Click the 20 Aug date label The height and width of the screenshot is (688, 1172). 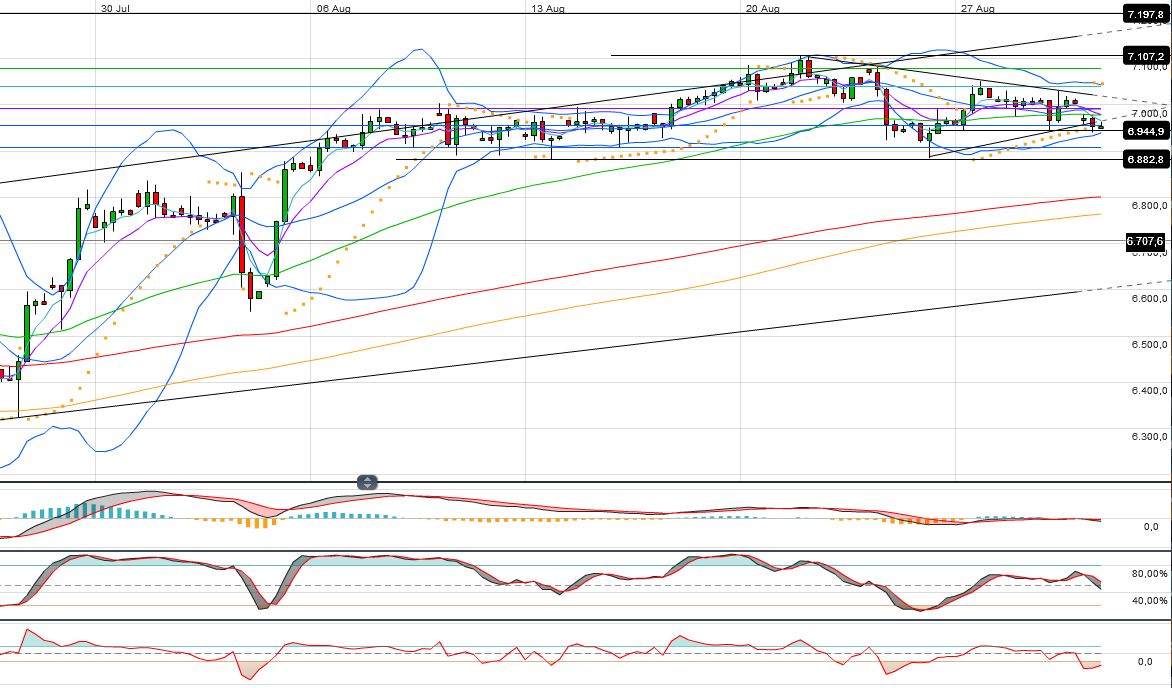click(x=763, y=9)
